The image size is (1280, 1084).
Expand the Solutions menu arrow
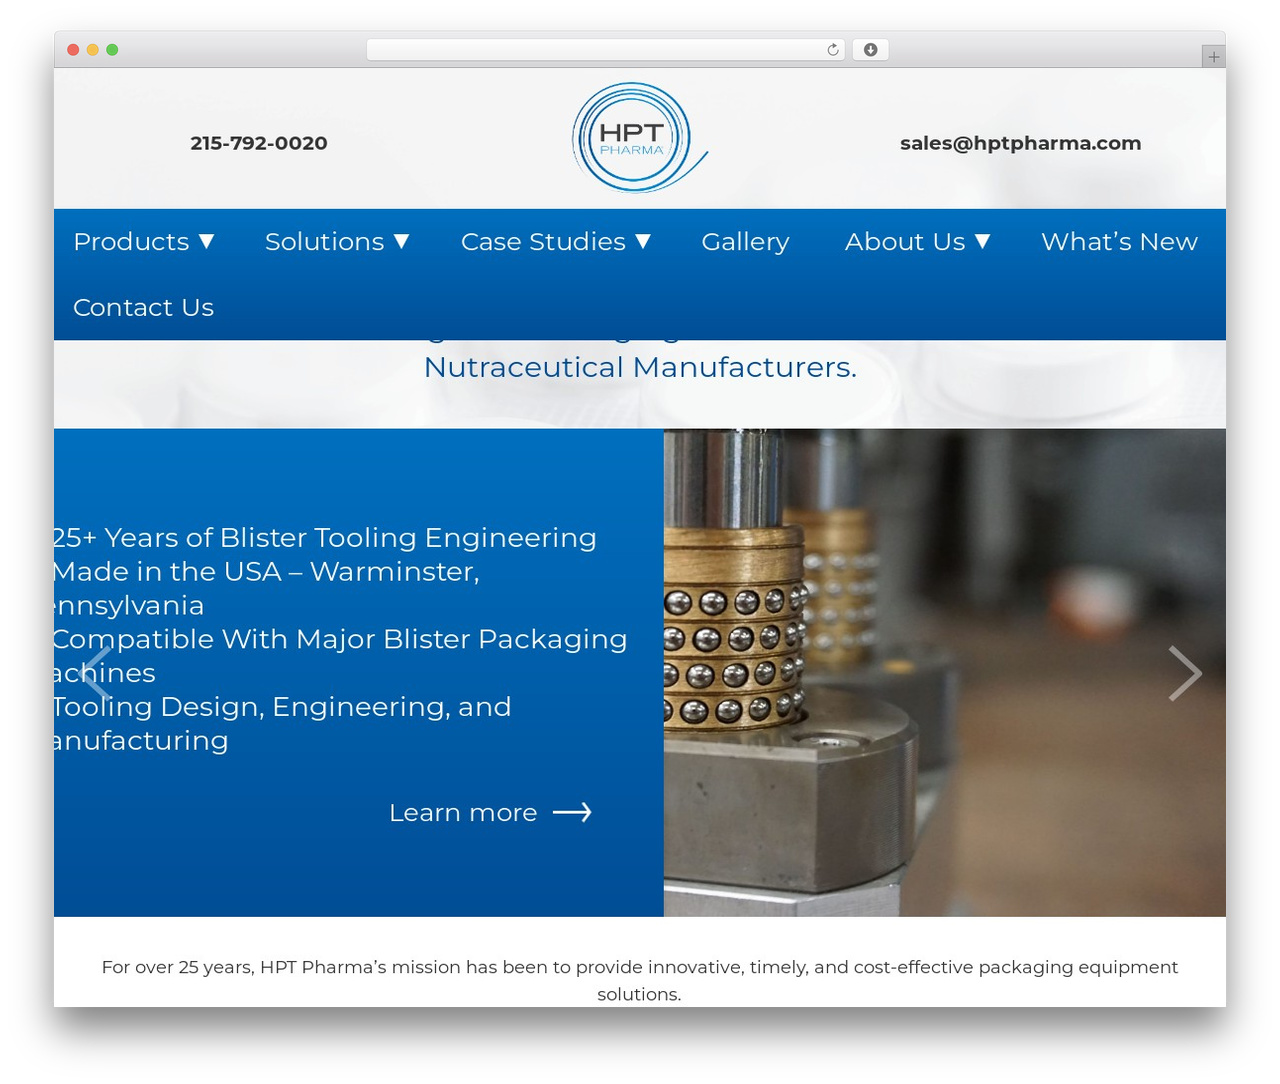point(402,241)
